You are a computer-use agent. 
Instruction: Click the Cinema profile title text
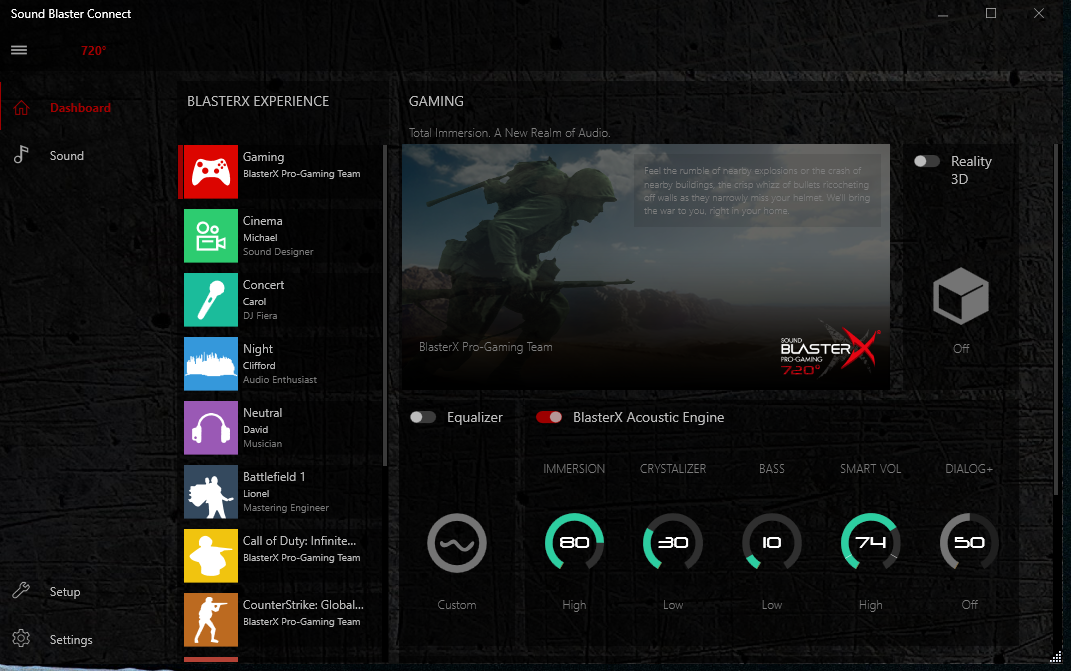coord(263,221)
